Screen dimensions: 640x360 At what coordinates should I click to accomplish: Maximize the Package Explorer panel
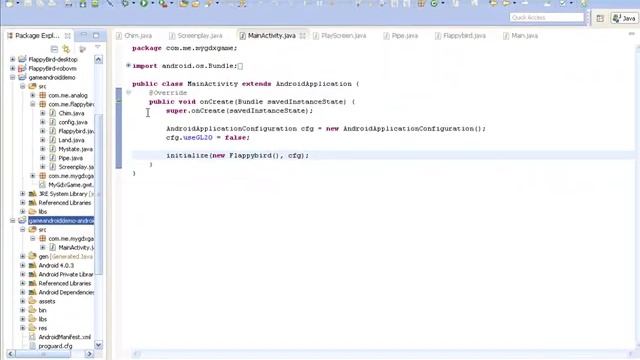pyautogui.click(x=96, y=36)
